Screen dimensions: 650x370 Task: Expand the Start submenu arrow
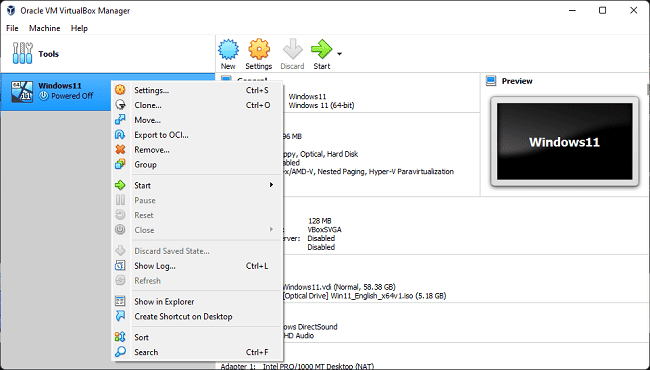pyautogui.click(x=272, y=185)
